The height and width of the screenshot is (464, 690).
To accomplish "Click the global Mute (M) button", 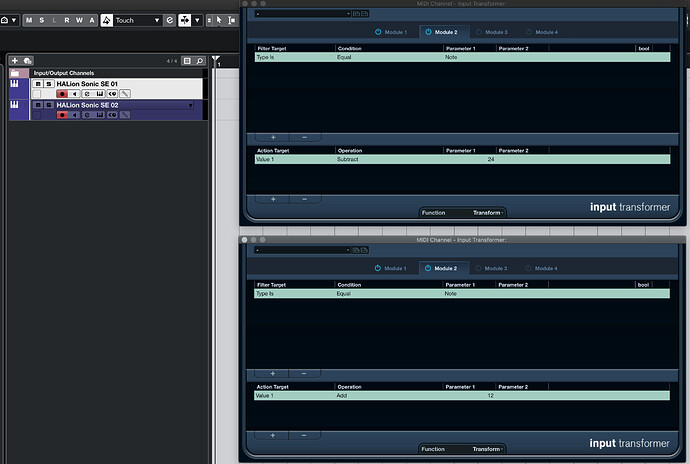I will [29, 20].
